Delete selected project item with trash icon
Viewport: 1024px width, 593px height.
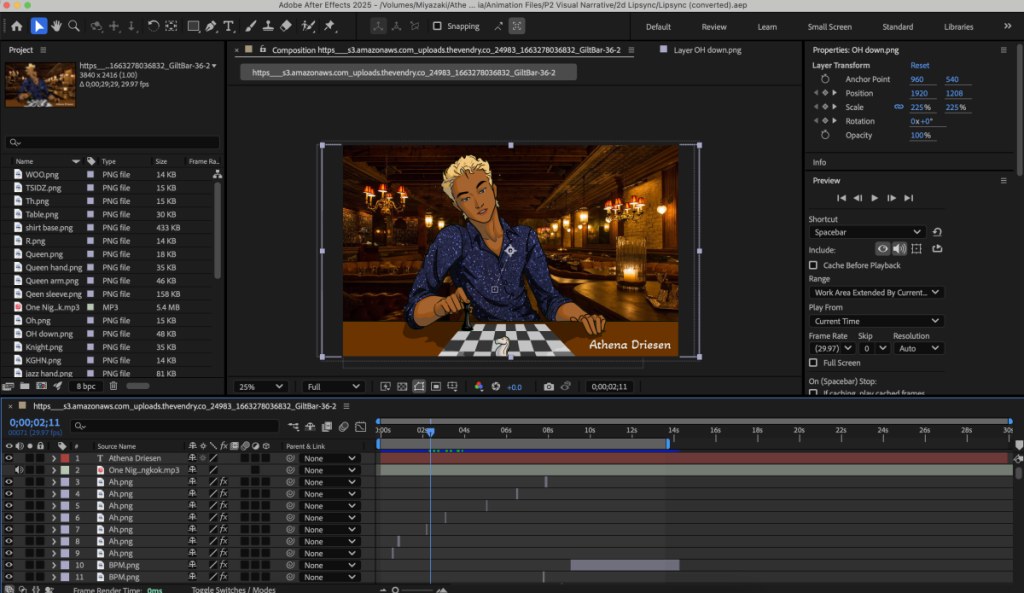(113, 385)
